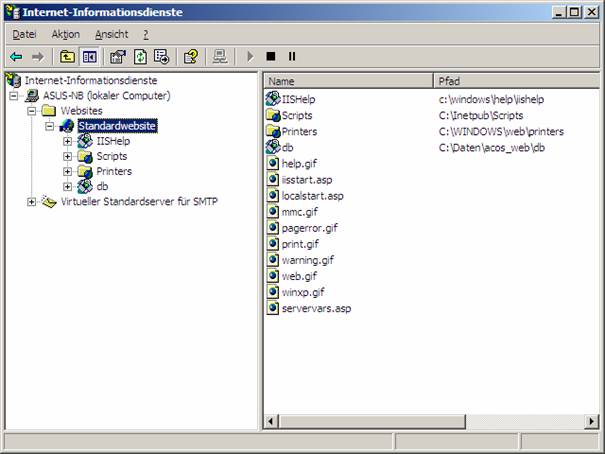Select pagerror.gif in the file list
This screenshot has height=454, width=605.
[309, 228]
